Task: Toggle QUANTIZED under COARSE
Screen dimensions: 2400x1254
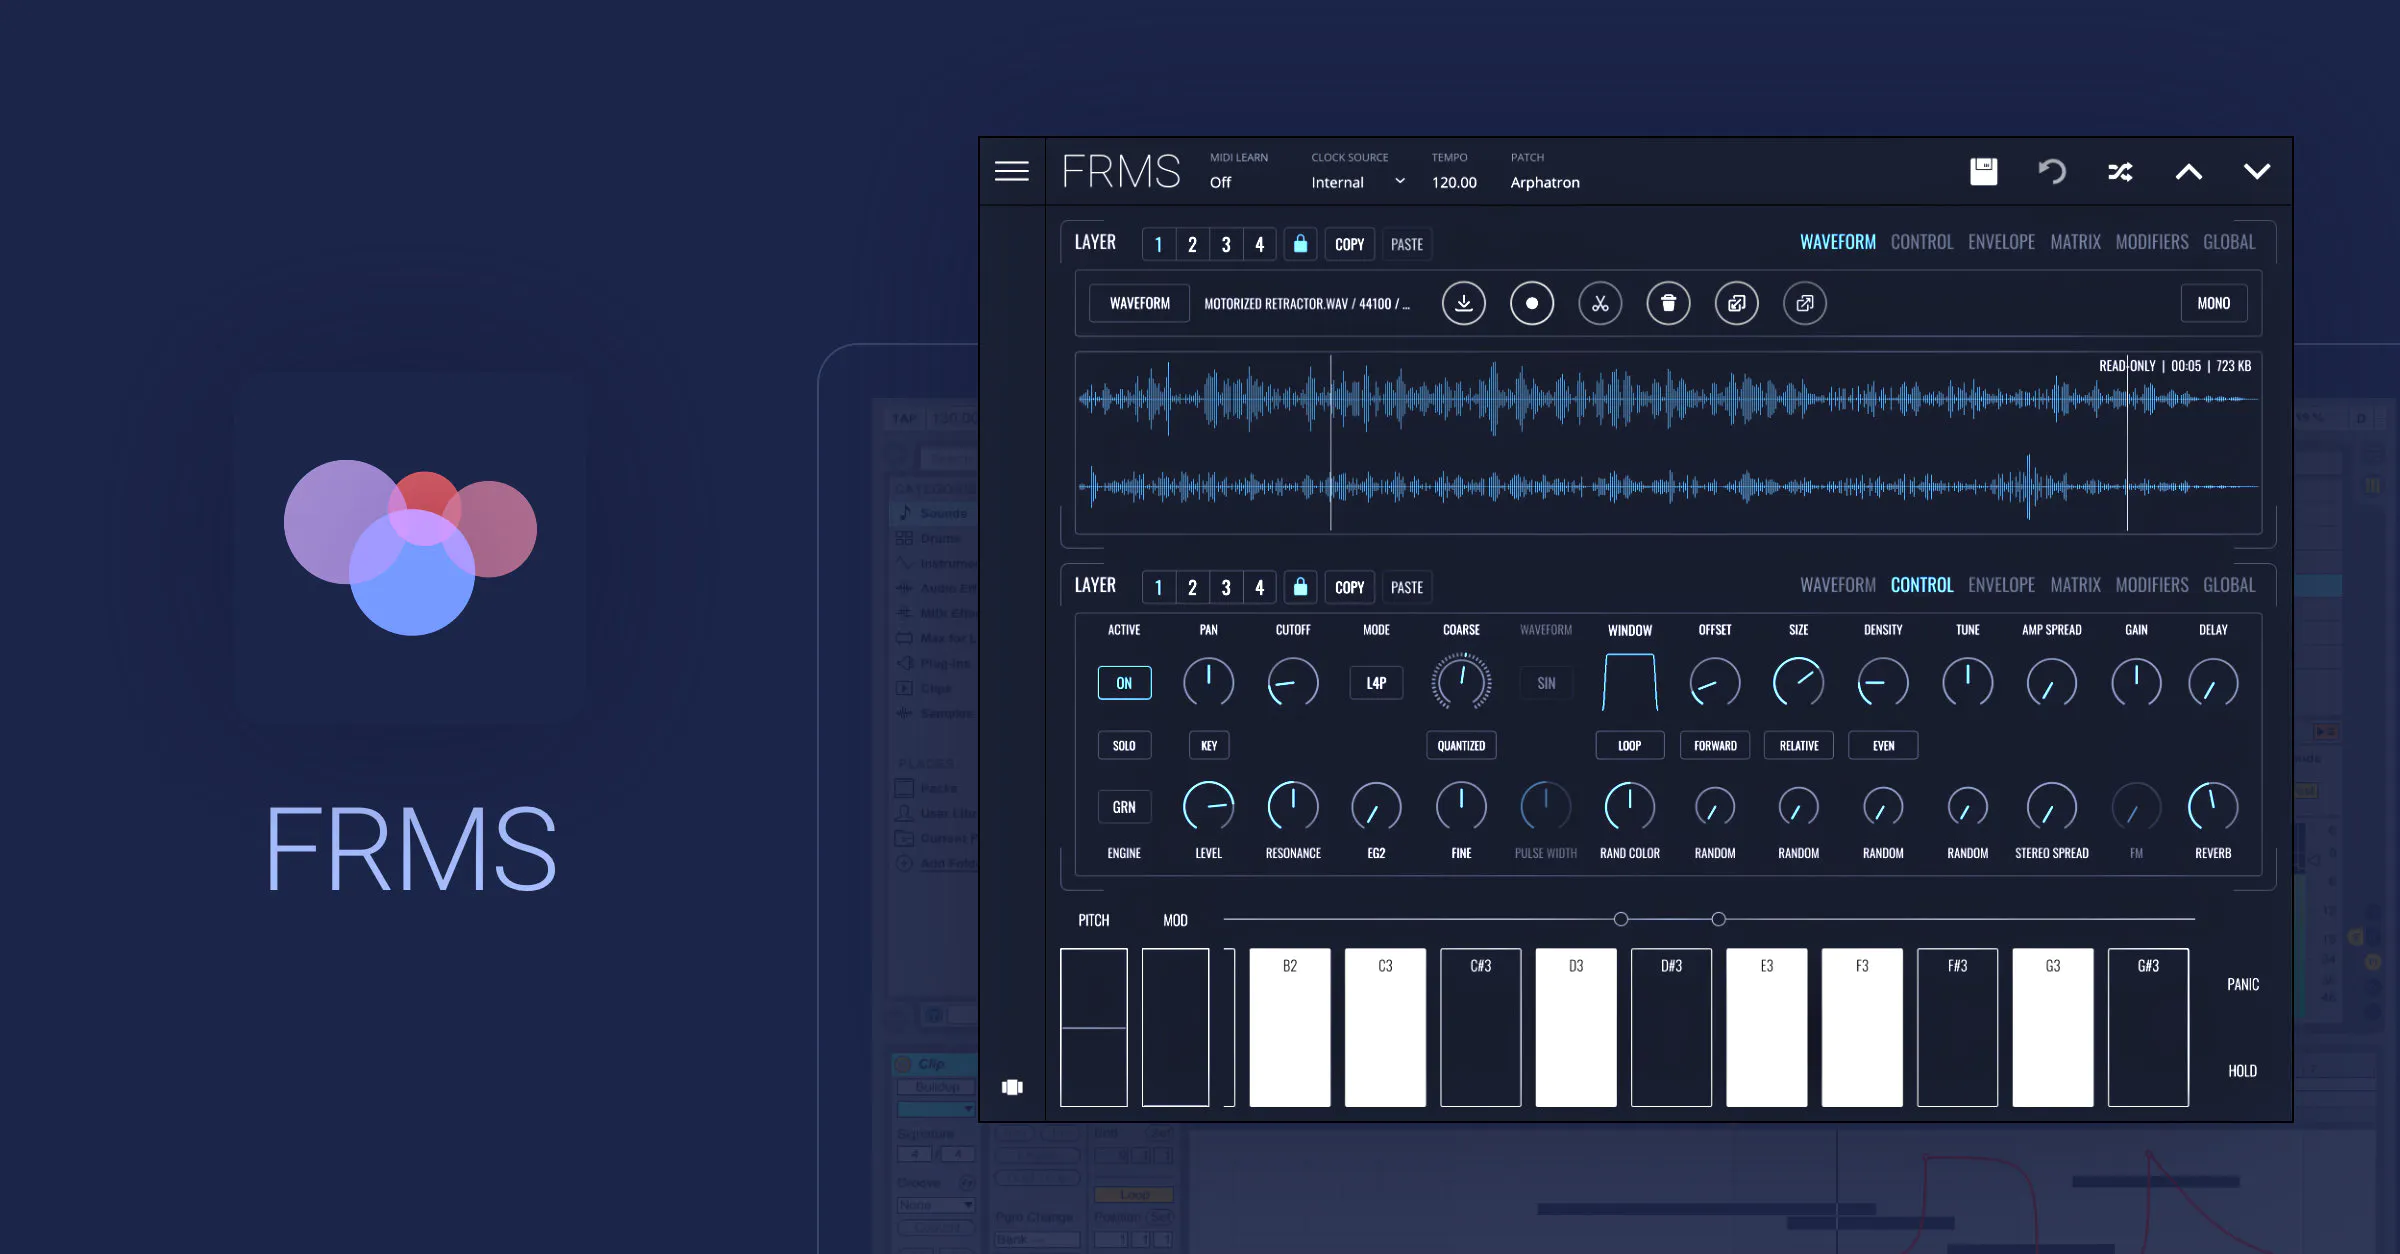Action: [x=1461, y=746]
